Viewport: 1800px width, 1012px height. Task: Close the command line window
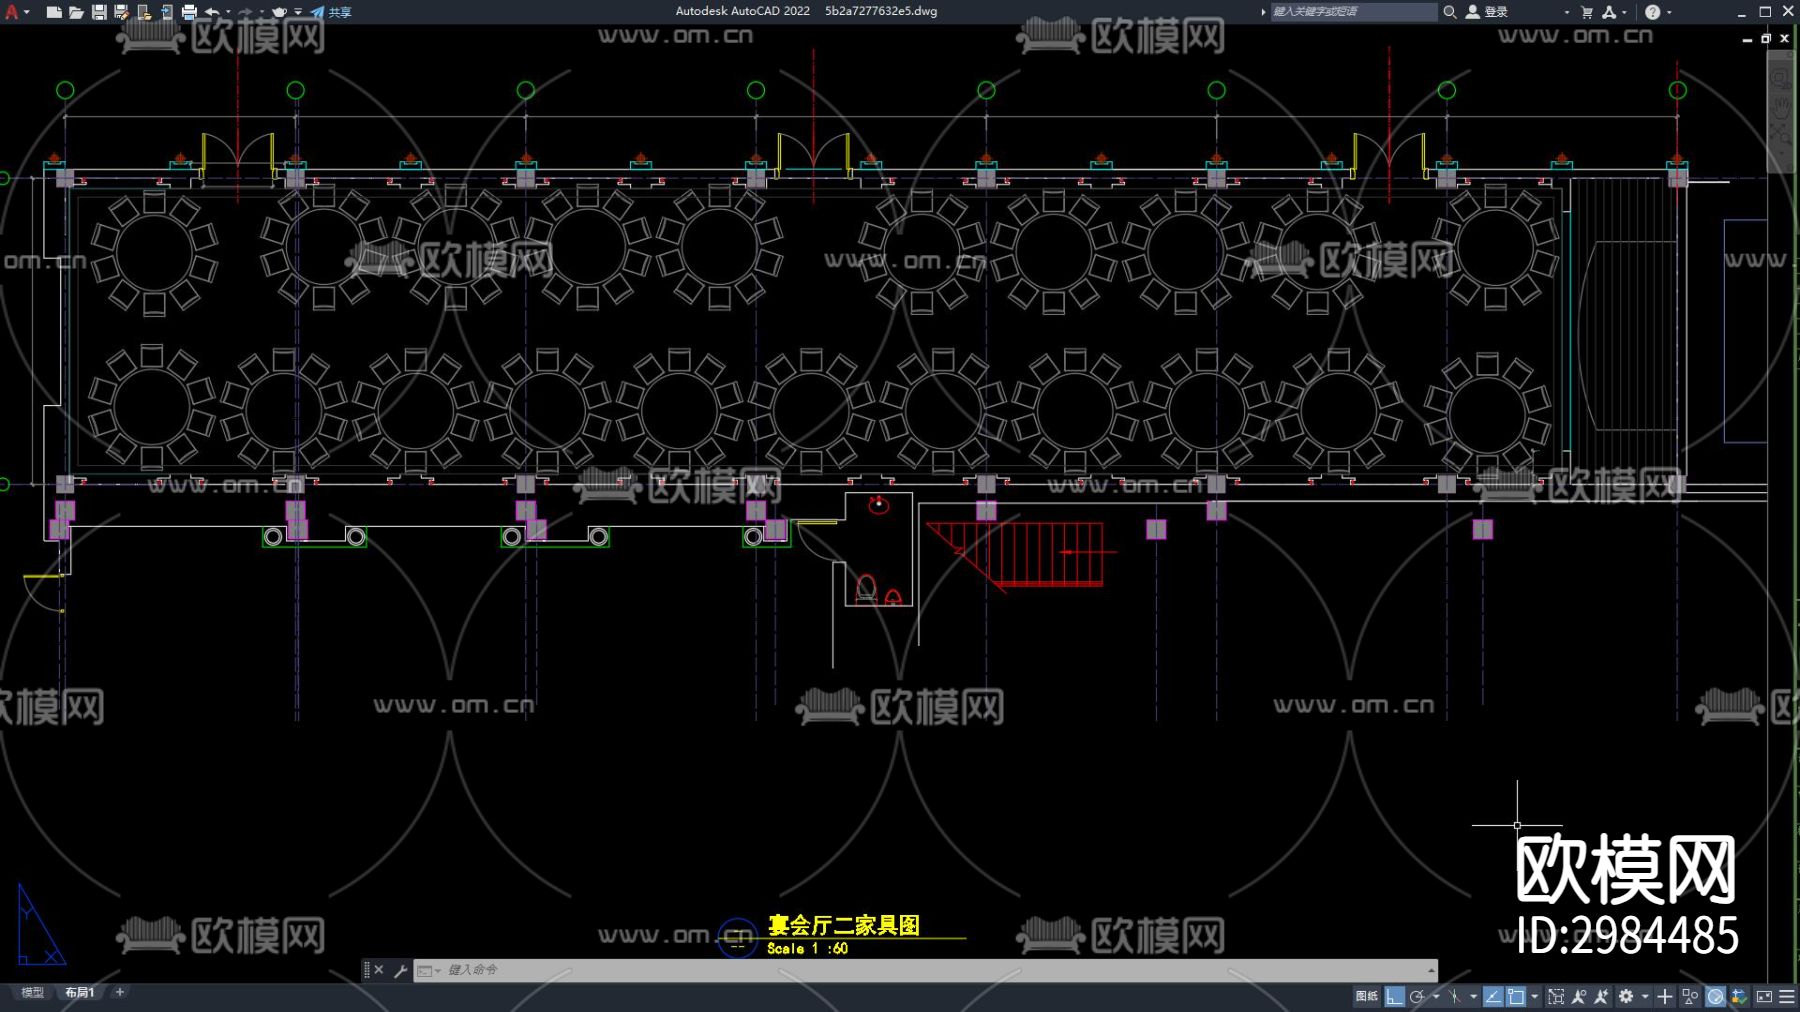[x=379, y=970]
